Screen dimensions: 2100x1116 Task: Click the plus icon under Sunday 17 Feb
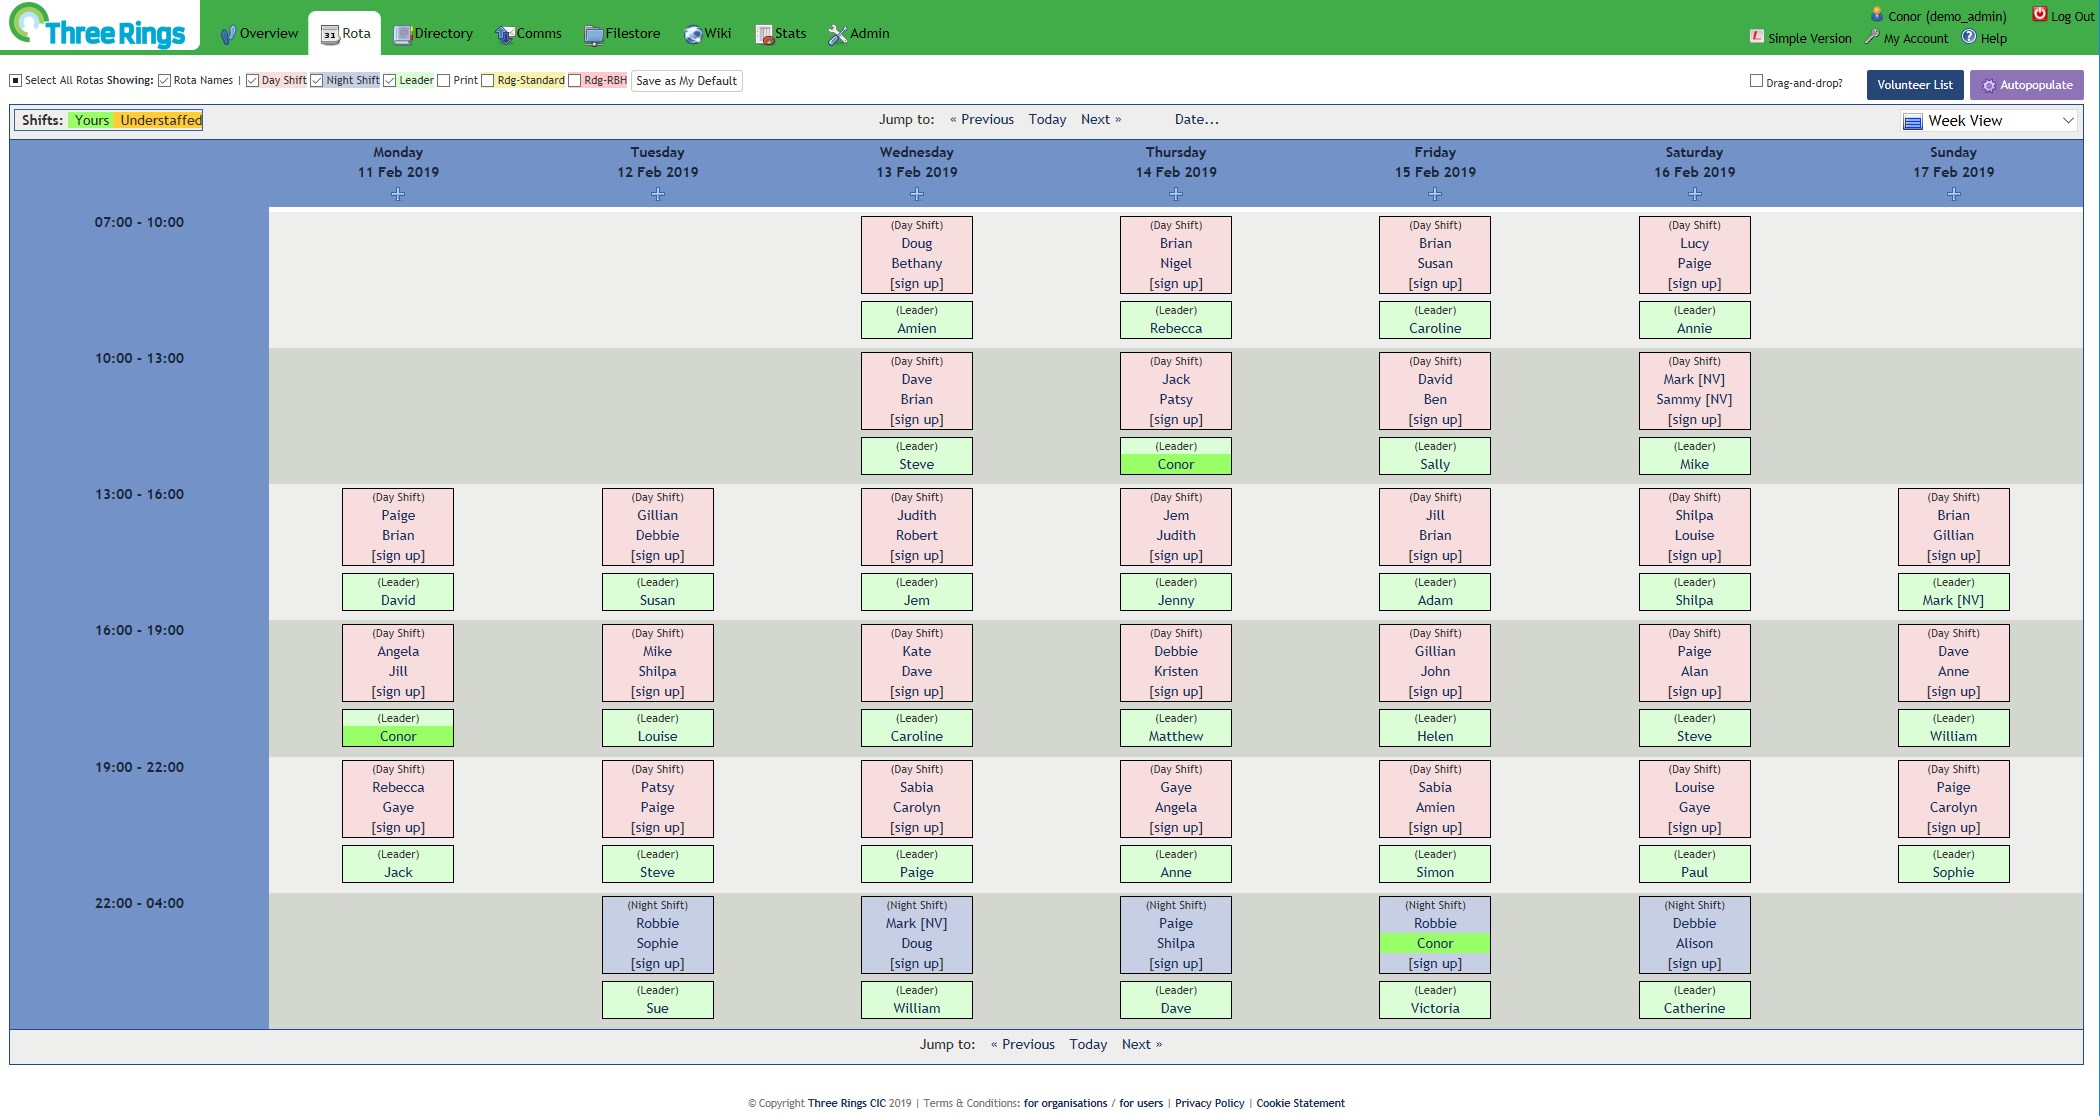(1953, 194)
